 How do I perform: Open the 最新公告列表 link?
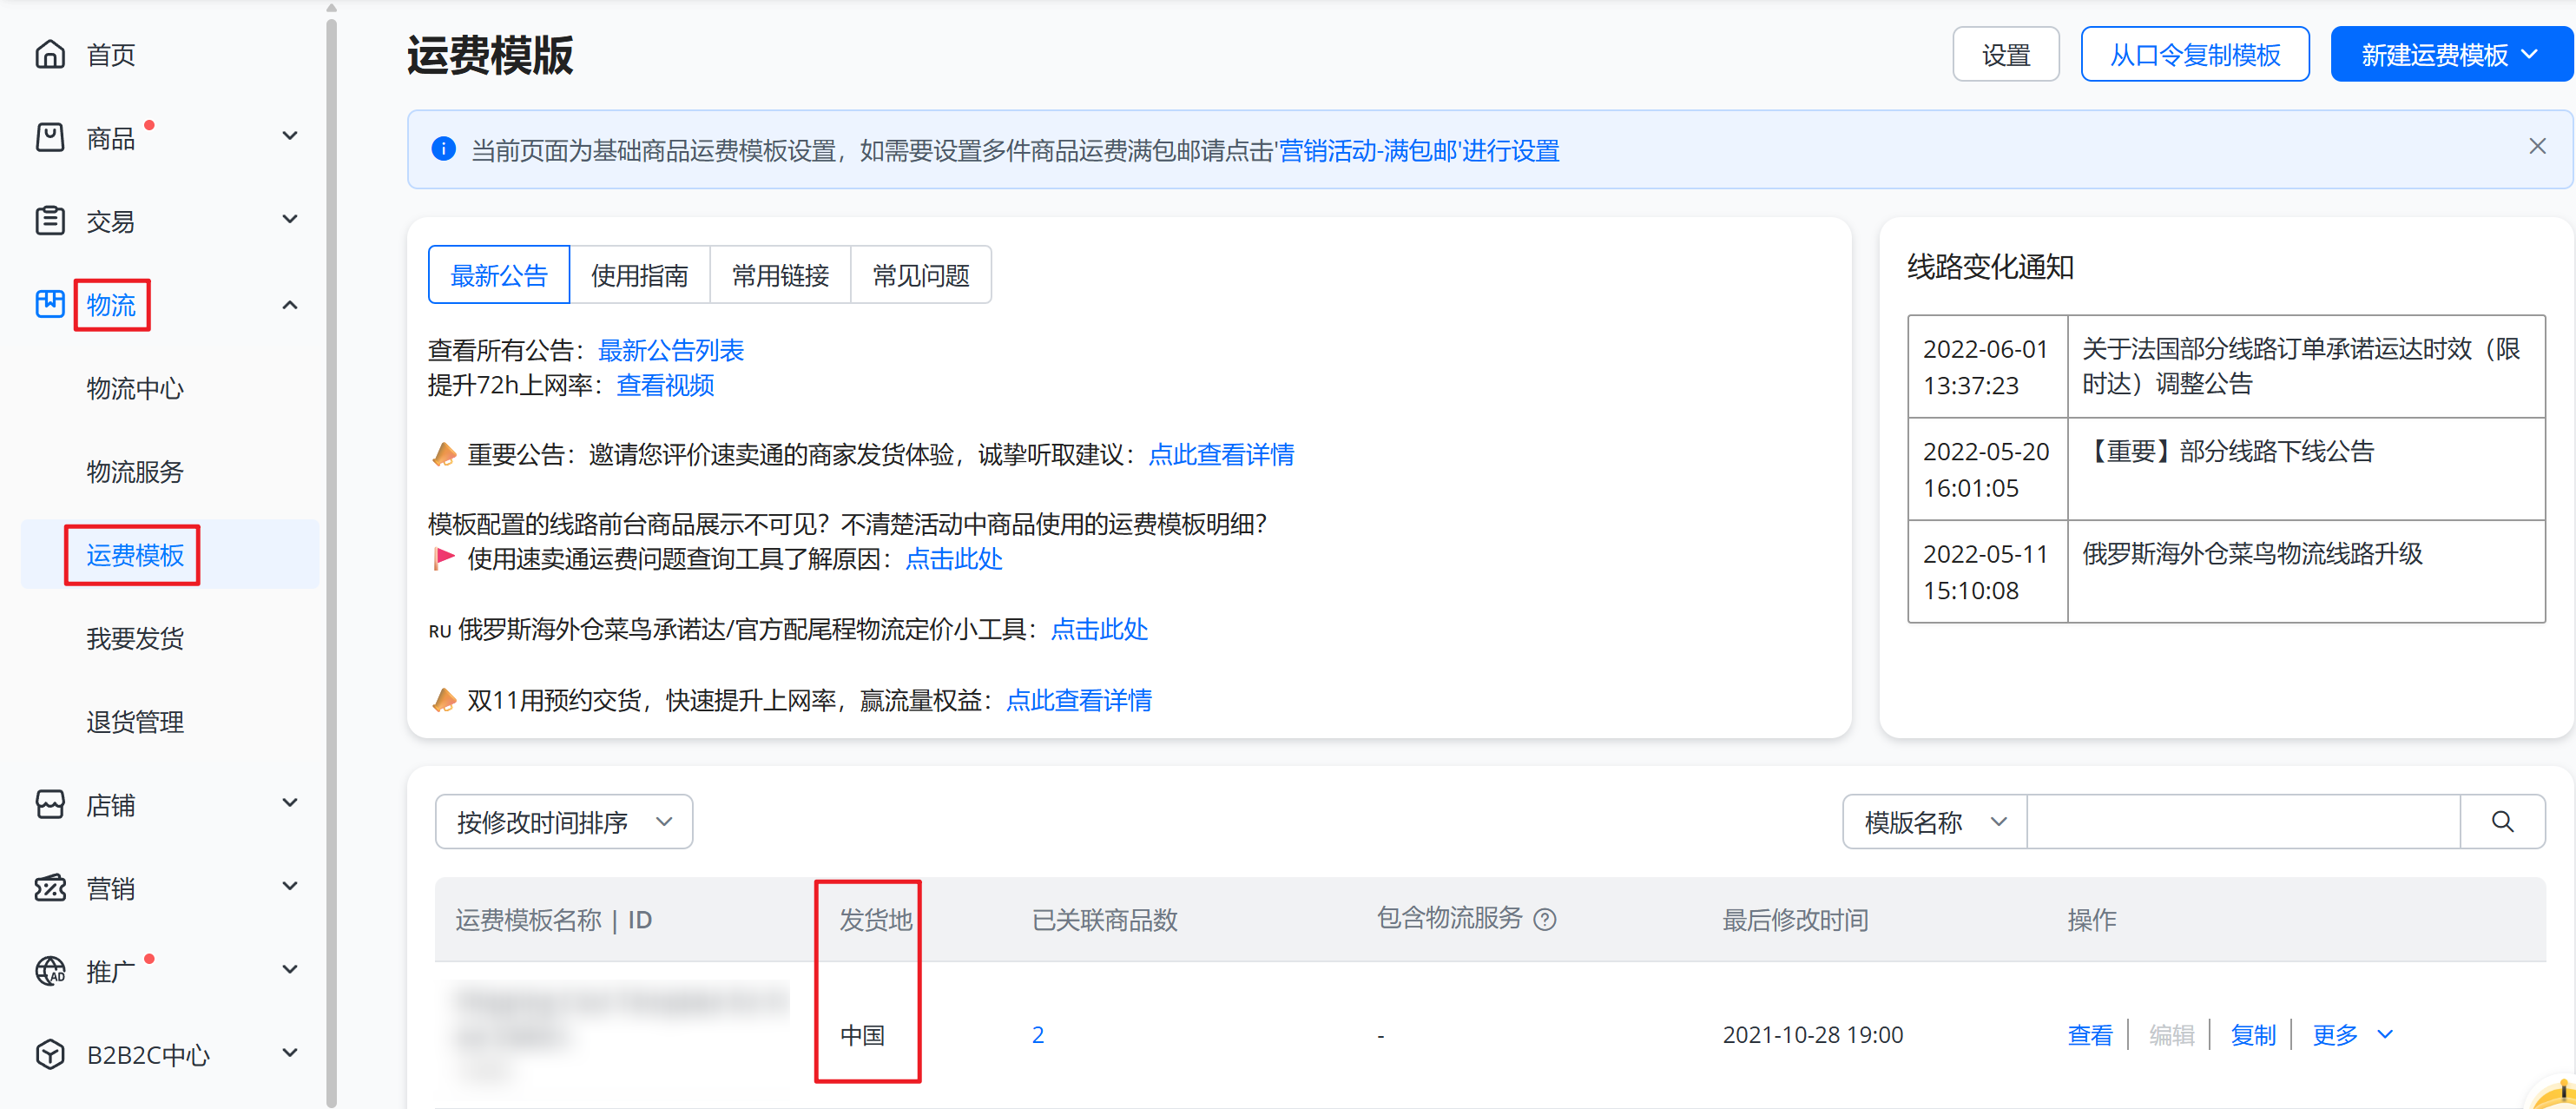pyautogui.click(x=670, y=350)
